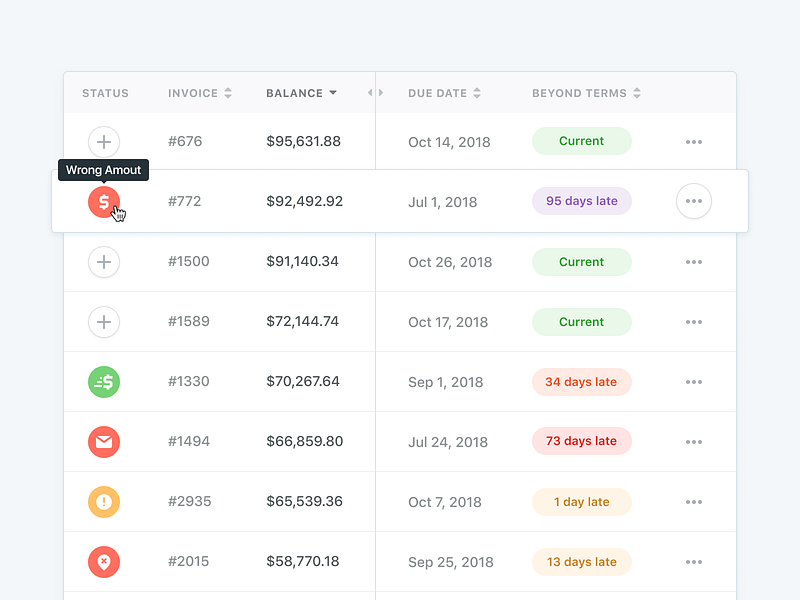Toggle the plus status circle for invoice #1589
Screen dimensions: 800x600
click(x=104, y=321)
